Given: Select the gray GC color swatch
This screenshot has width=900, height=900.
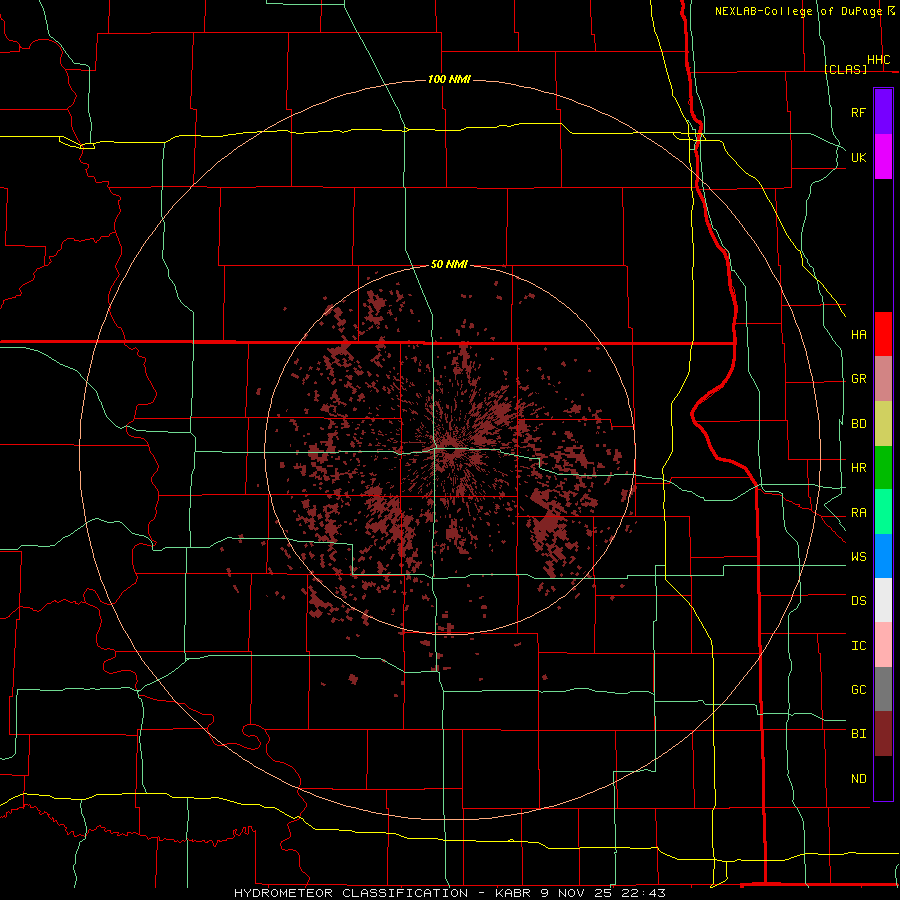Looking at the screenshot, I should pyautogui.click(x=883, y=689).
